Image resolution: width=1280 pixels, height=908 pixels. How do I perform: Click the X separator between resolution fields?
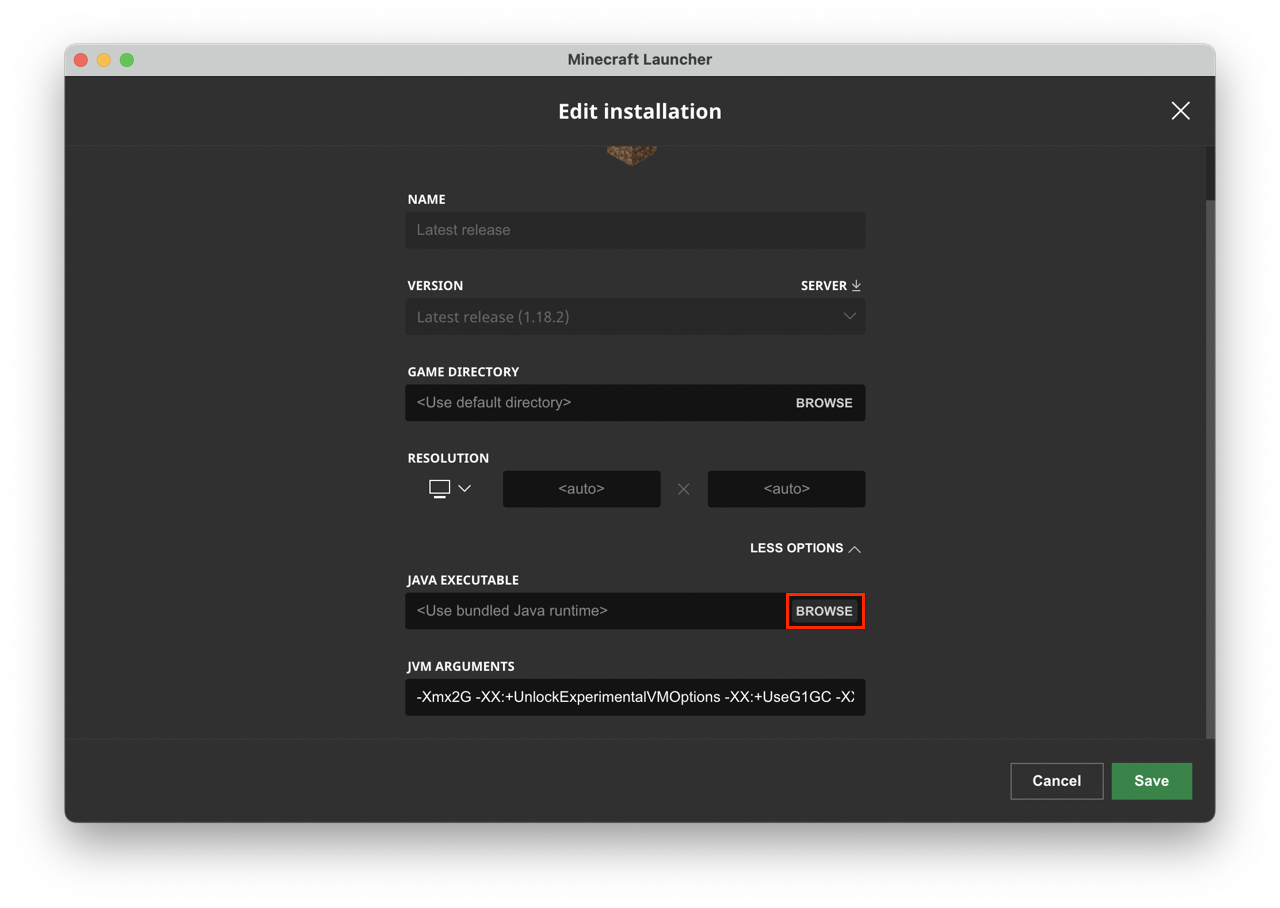pyautogui.click(x=683, y=488)
